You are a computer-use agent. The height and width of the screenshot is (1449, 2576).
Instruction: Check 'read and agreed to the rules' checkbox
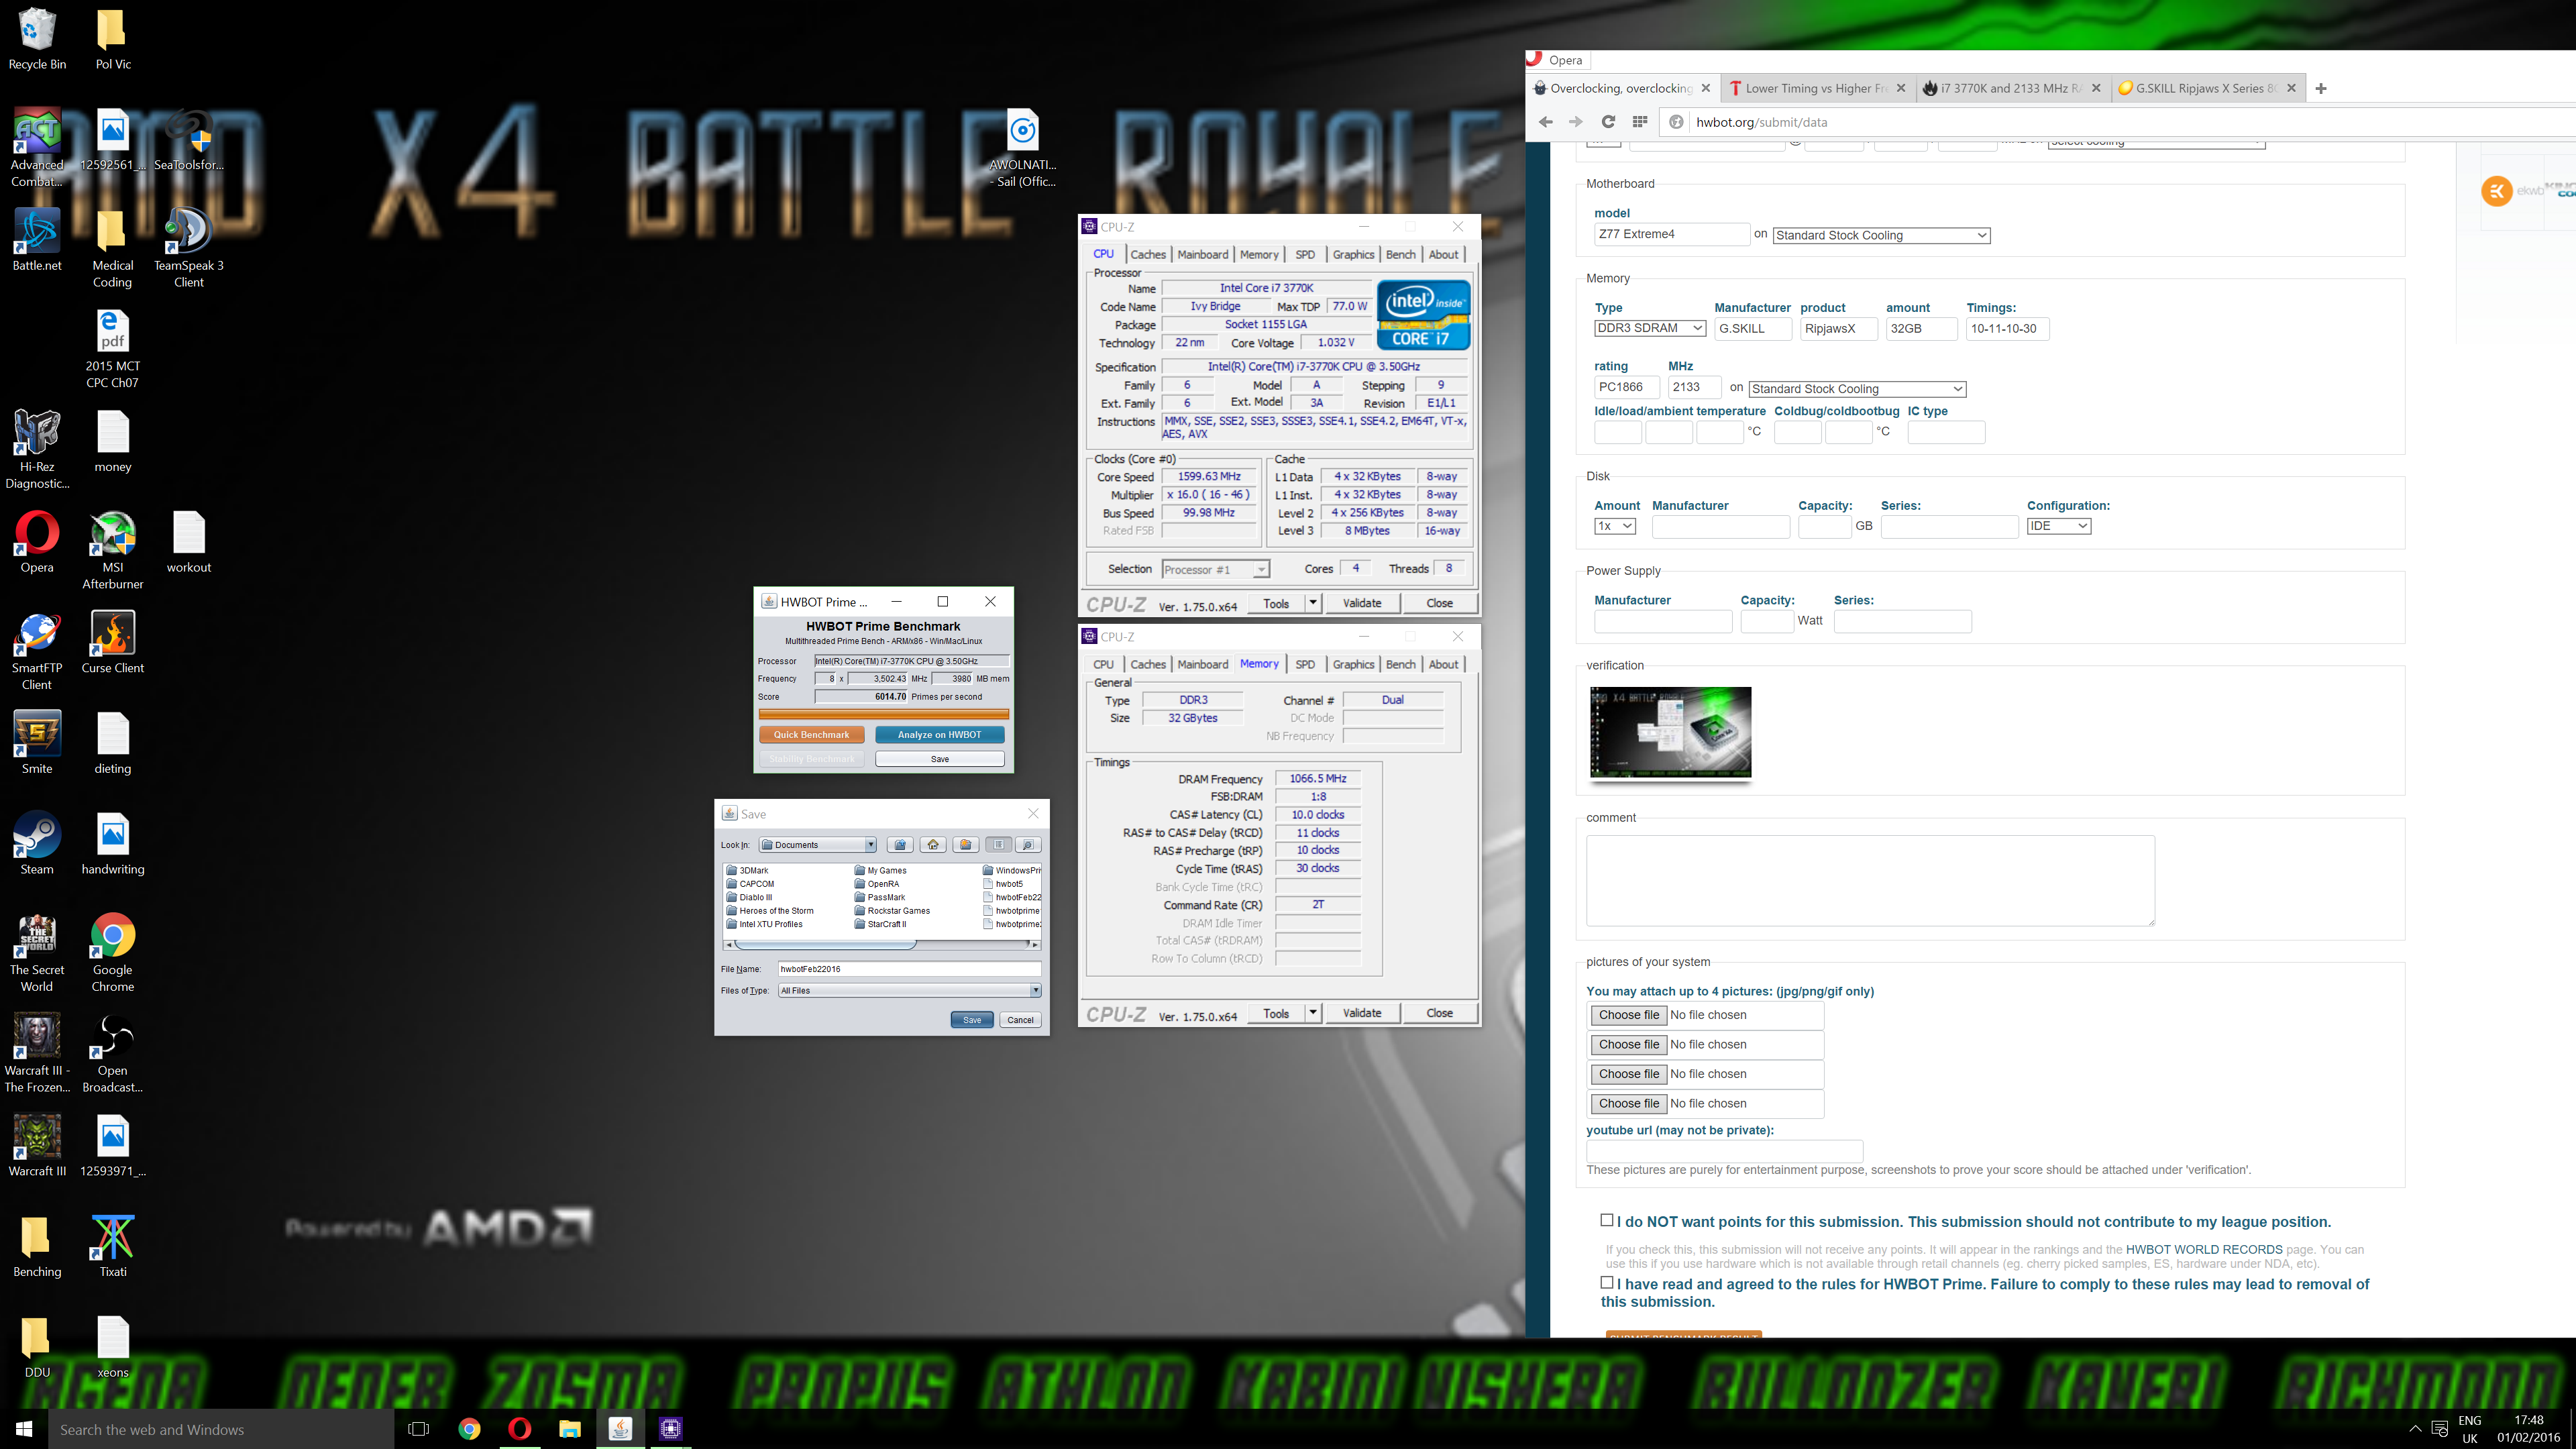(1607, 1282)
